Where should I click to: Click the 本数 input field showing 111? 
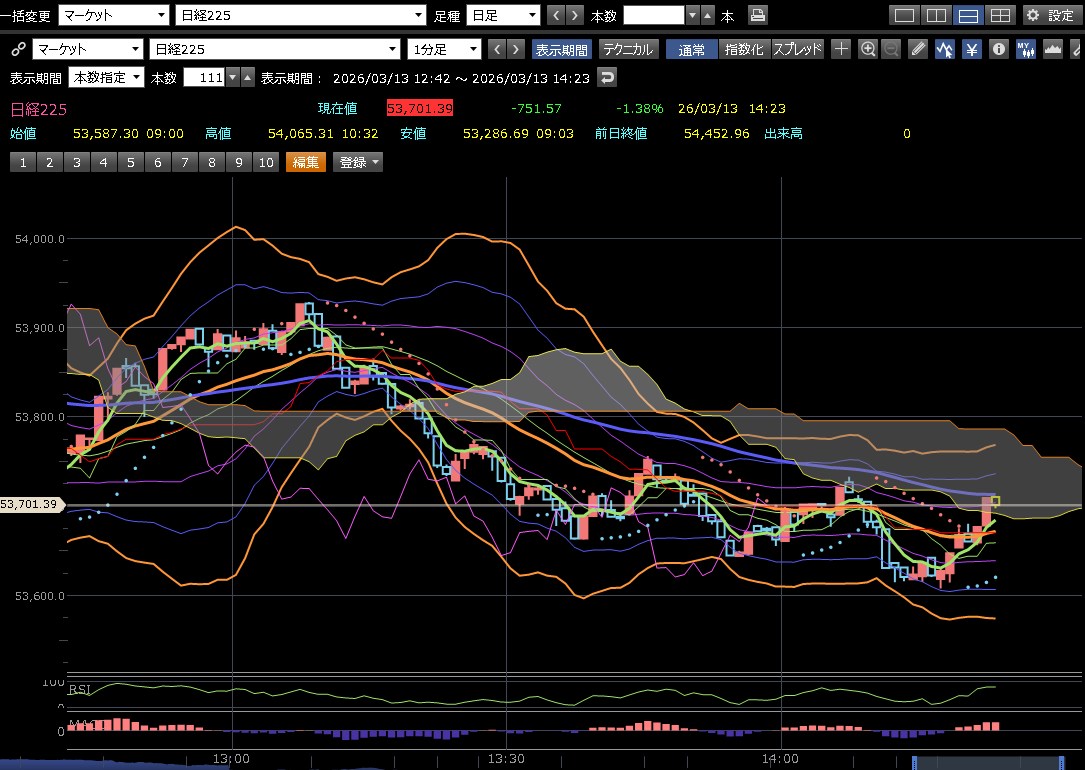[203, 77]
